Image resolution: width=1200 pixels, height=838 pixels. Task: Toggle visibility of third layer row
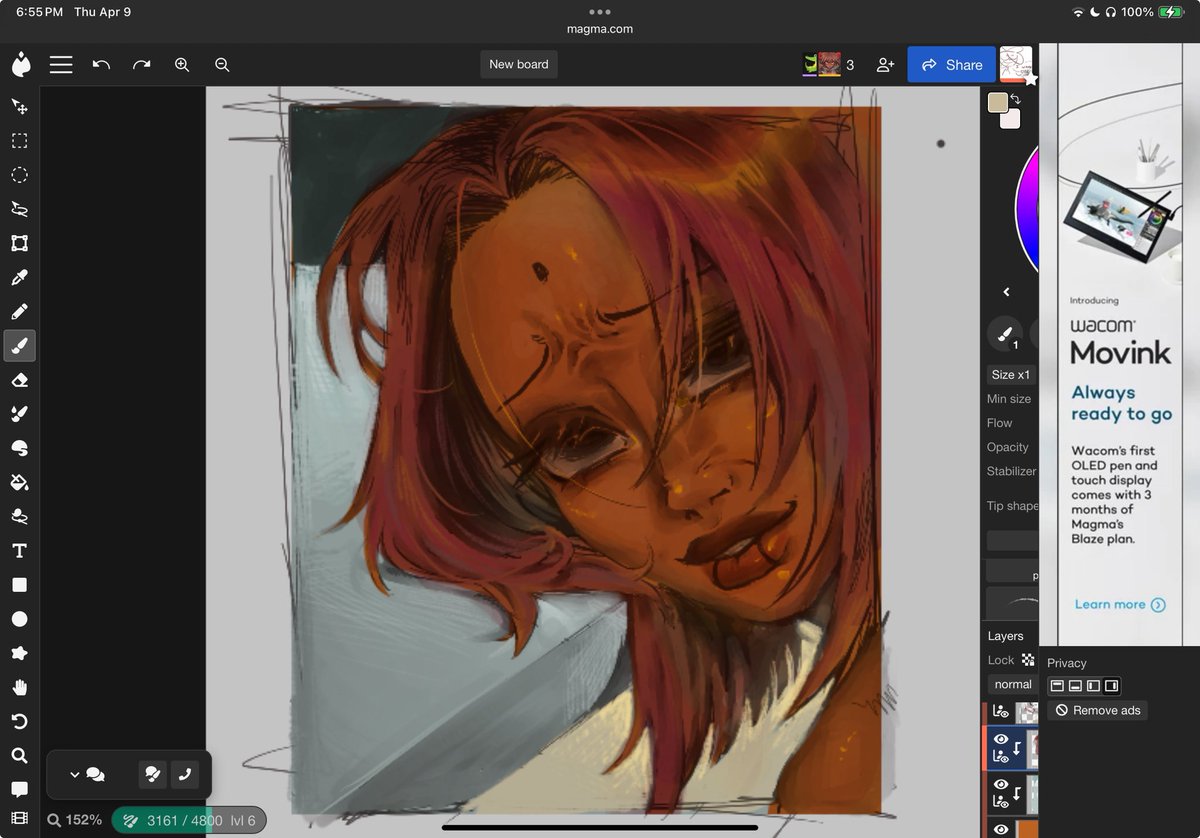tap(1000, 784)
